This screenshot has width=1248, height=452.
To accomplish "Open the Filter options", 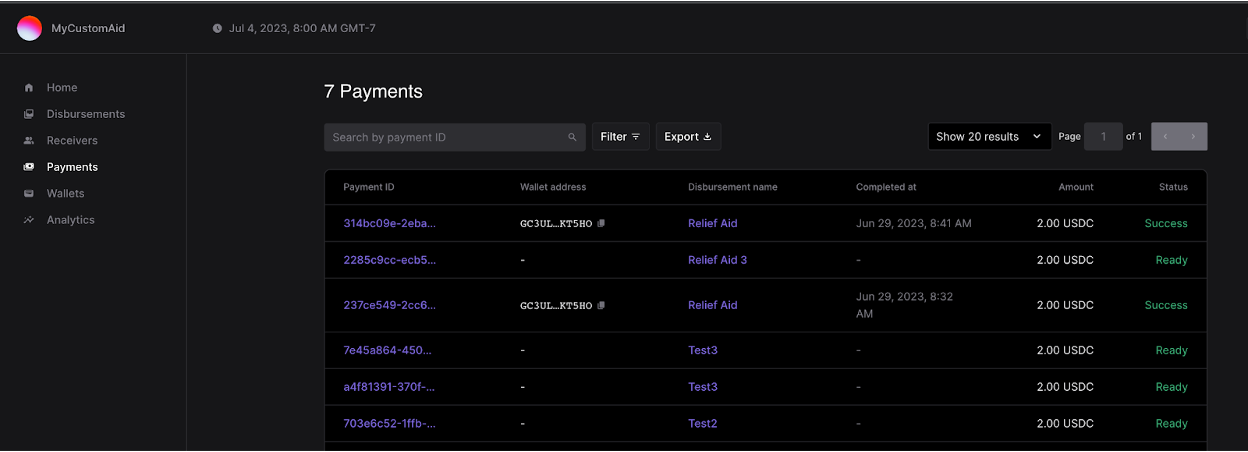I will pyautogui.click(x=620, y=137).
